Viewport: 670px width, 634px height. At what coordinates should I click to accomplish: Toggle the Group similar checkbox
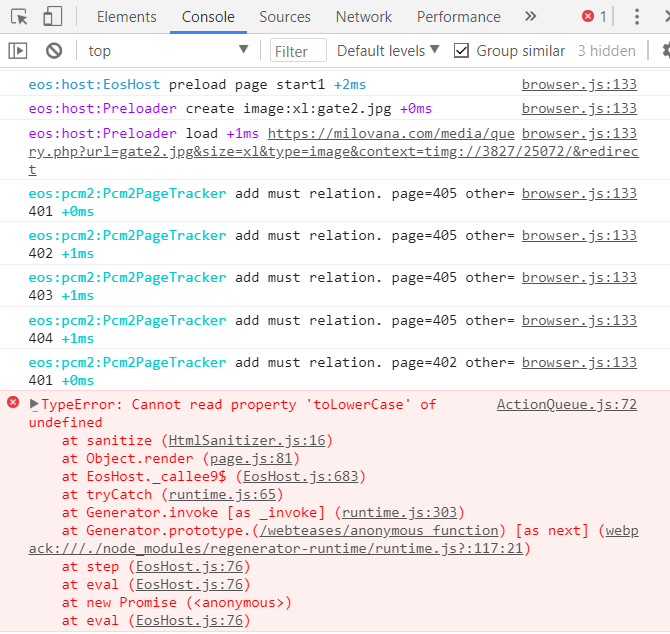point(461,51)
